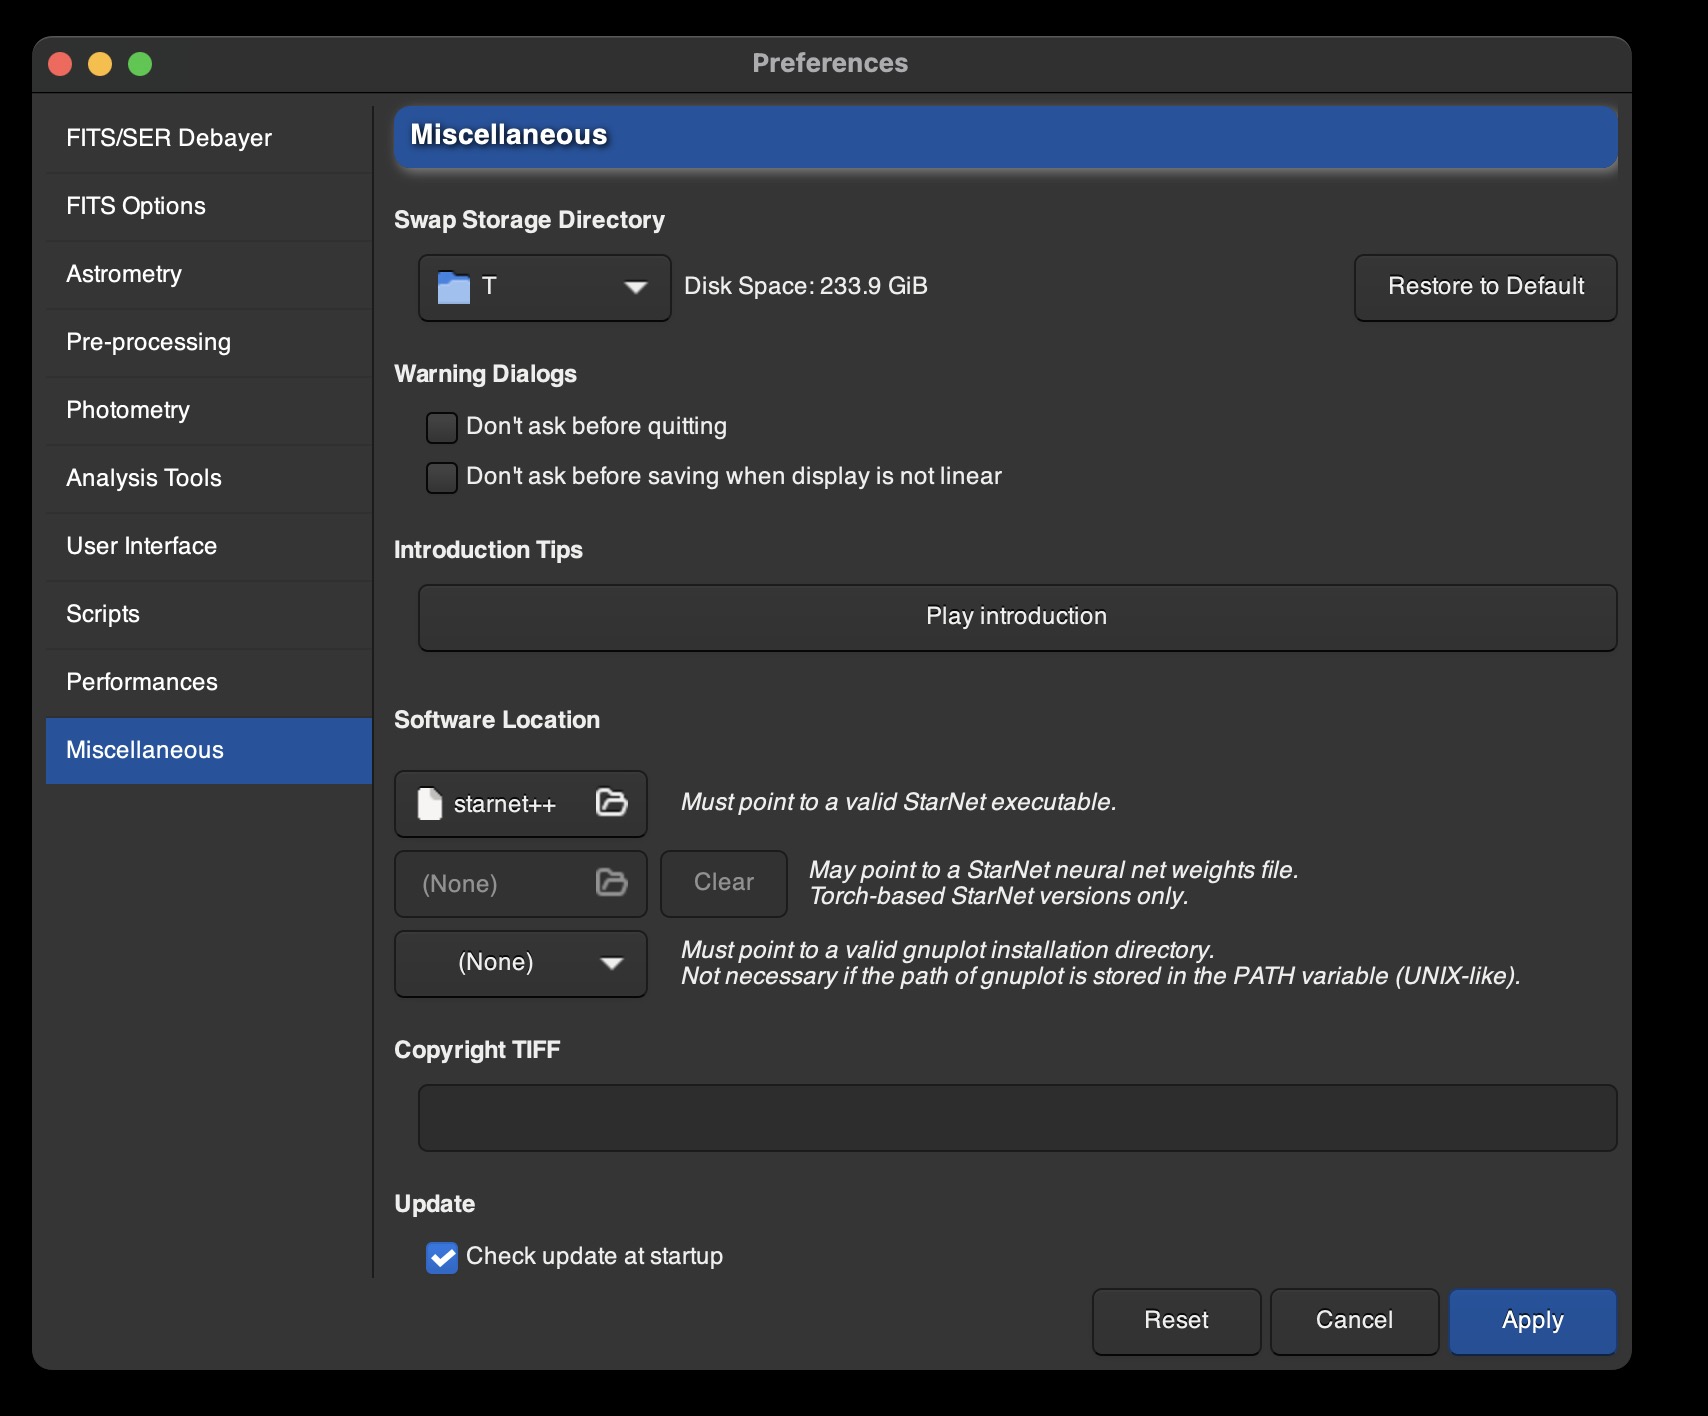Viewport: 1708px width, 1416px height.
Task: Click Restore to Default button
Action: (1486, 288)
